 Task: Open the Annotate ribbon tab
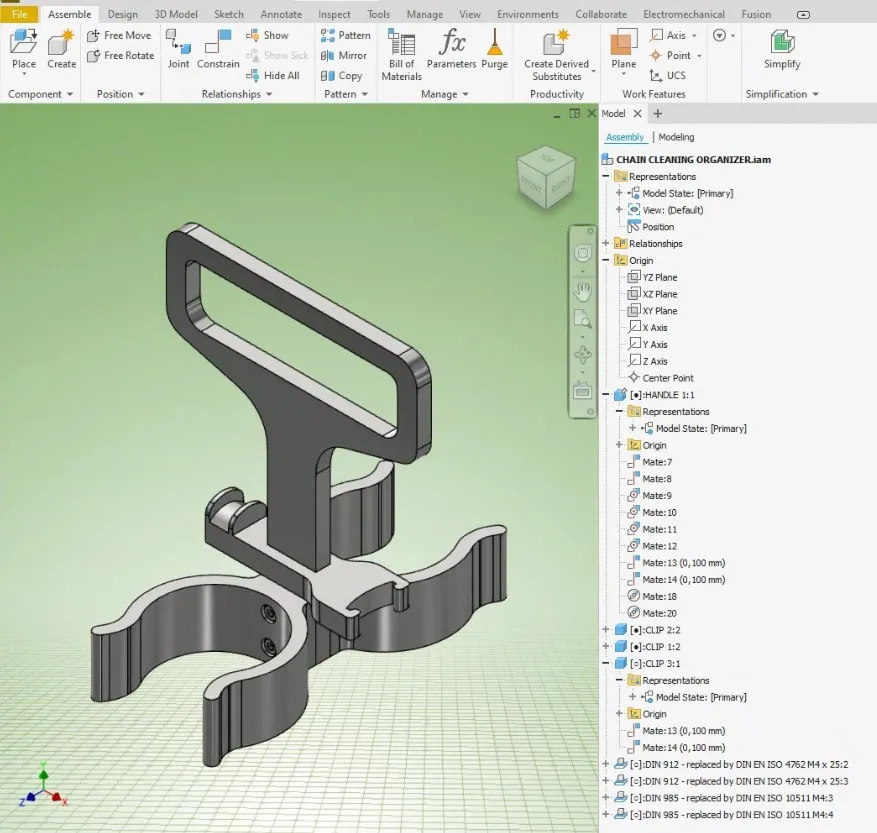(281, 15)
